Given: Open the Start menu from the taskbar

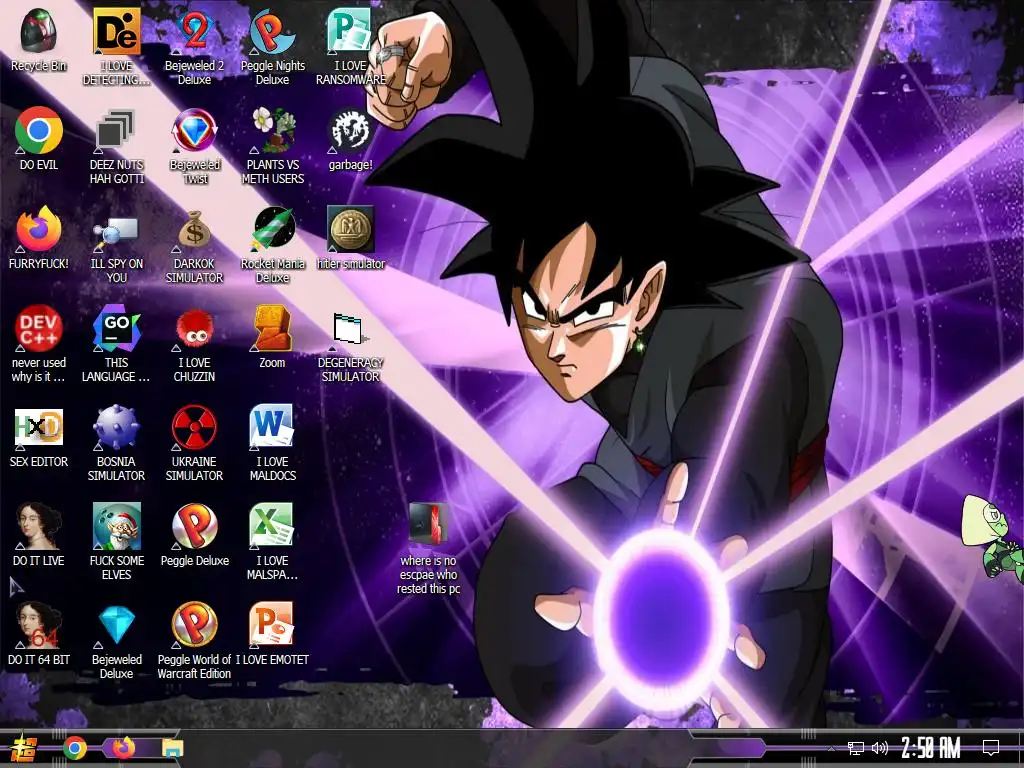Looking at the screenshot, I should [x=24, y=748].
